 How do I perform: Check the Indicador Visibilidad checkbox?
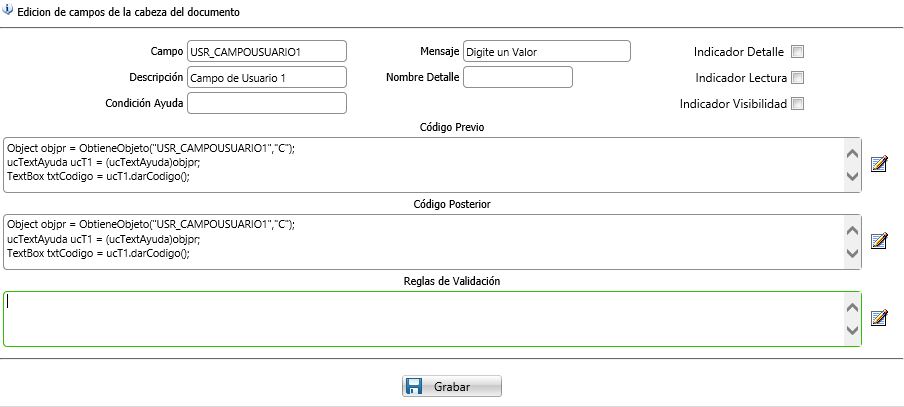coord(797,104)
